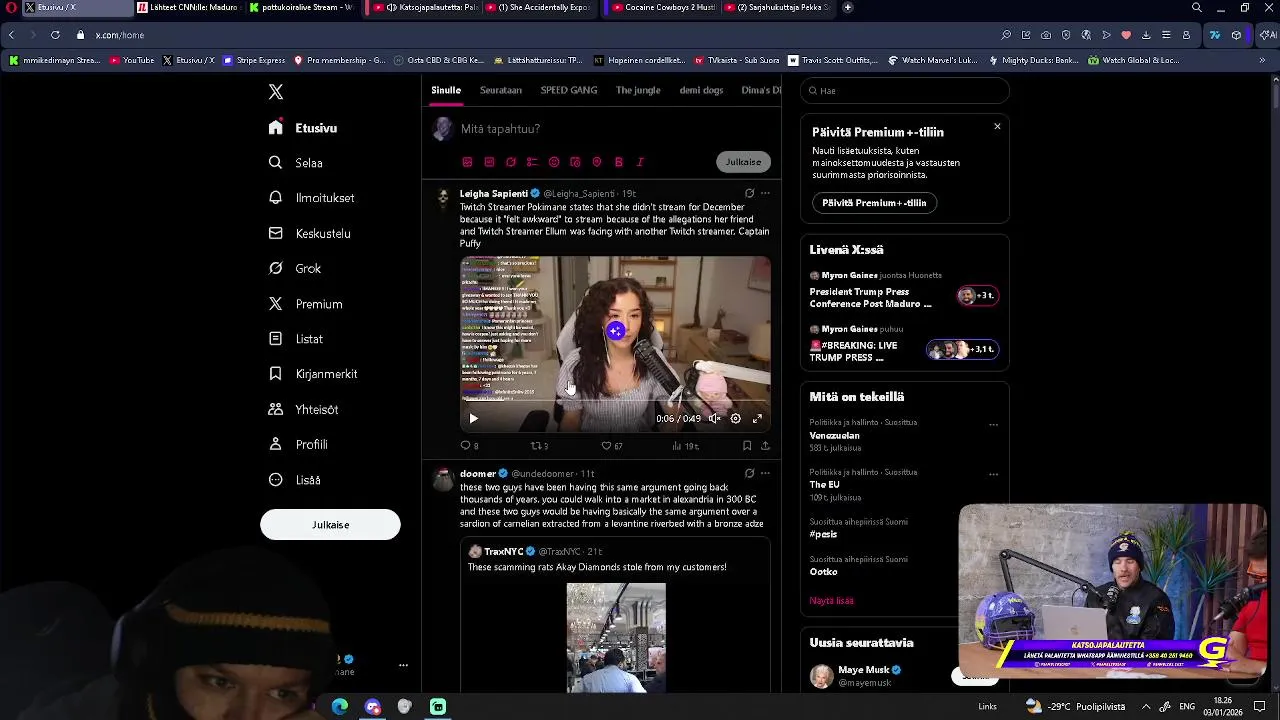Expand the Lisää more menu
Viewport: 1280px width, 720px height.
click(295, 480)
